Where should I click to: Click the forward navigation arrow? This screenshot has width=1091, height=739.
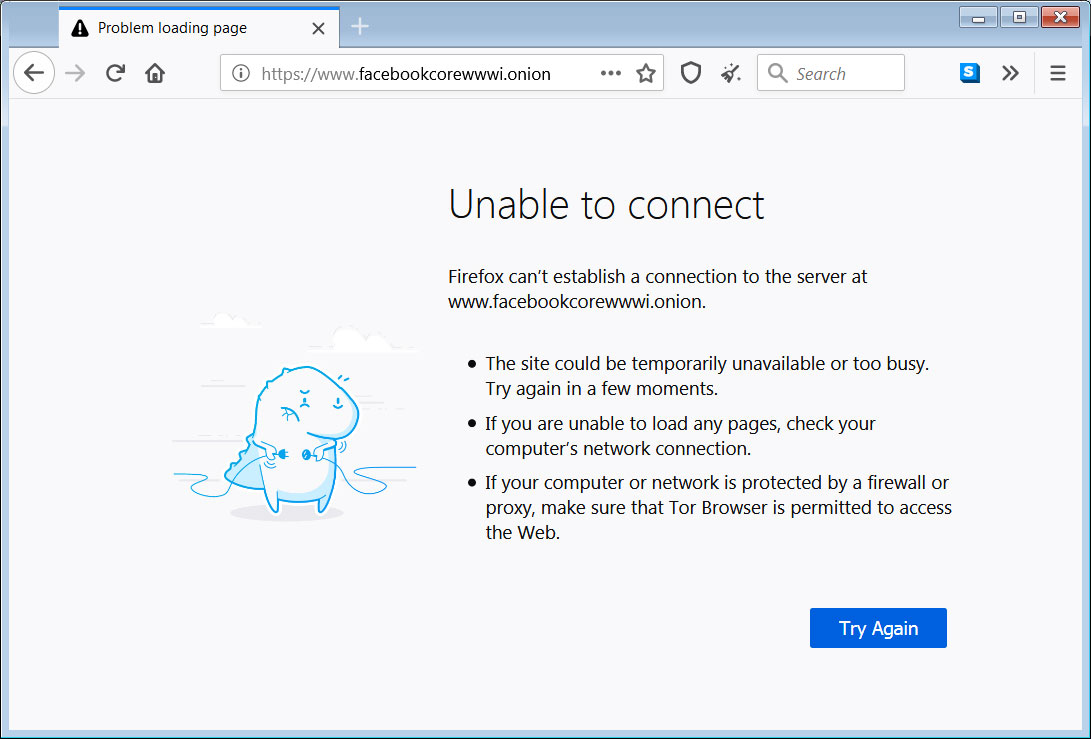[75, 73]
